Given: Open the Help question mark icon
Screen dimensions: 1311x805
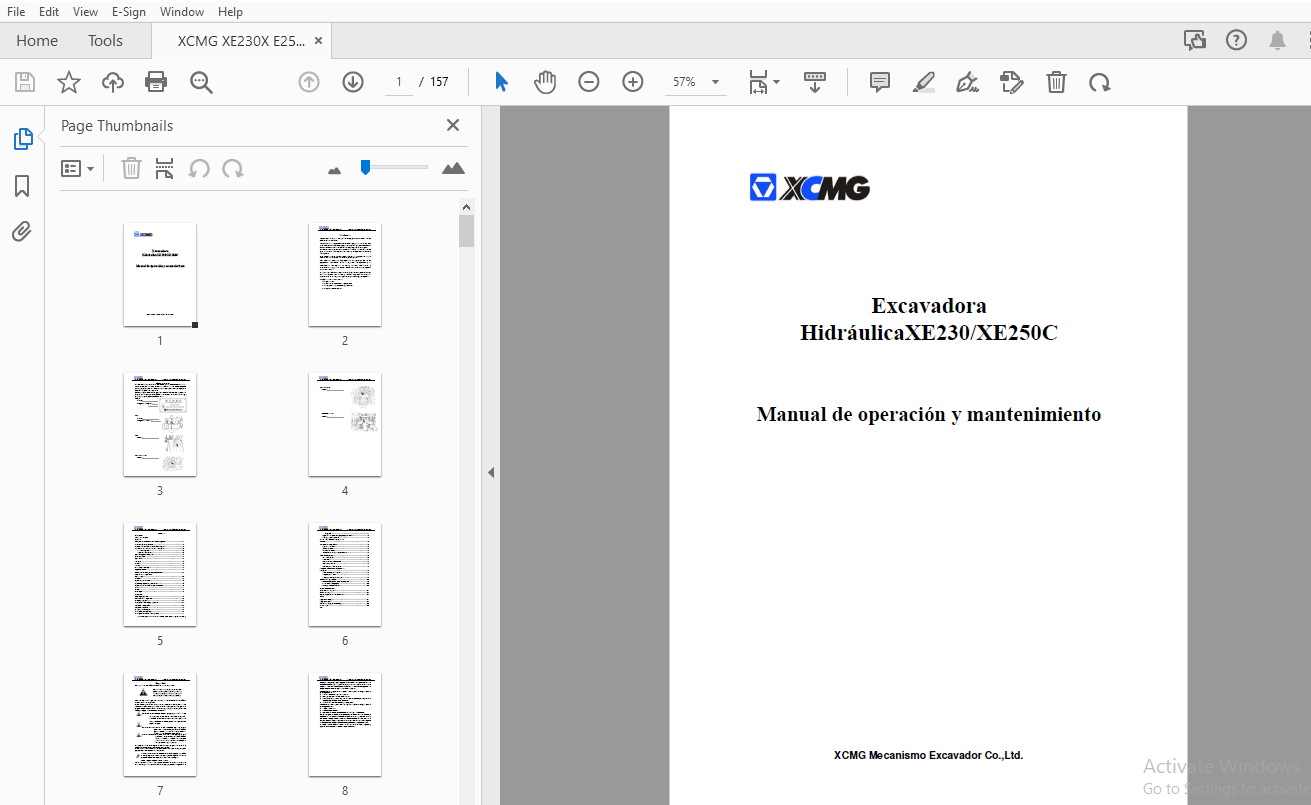Looking at the screenshot, I should coord(1237,40).
